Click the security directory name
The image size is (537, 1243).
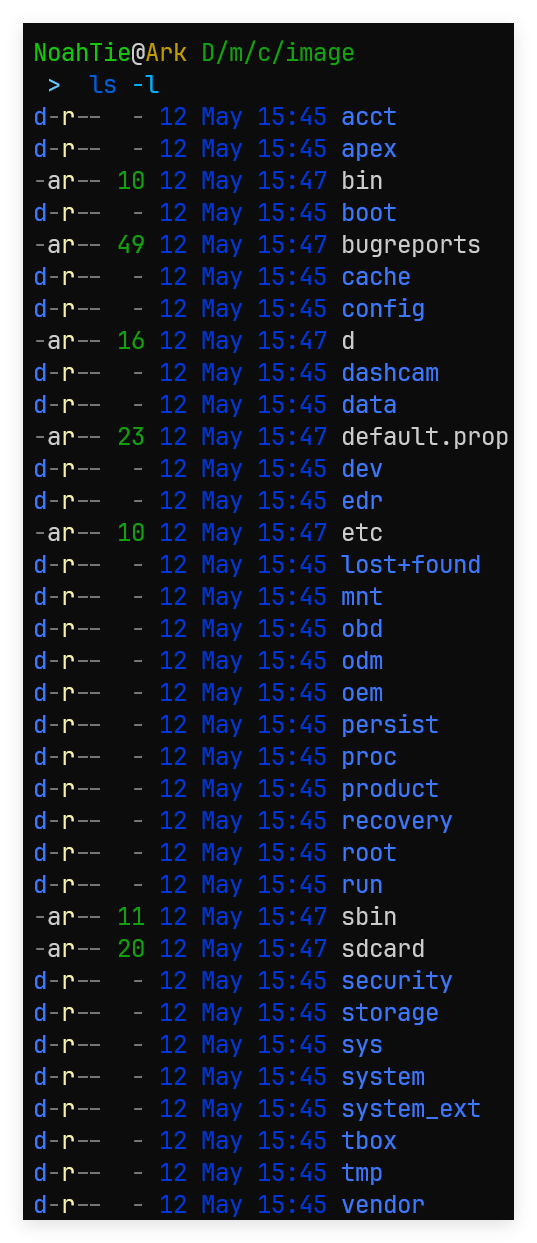(397, 981)
